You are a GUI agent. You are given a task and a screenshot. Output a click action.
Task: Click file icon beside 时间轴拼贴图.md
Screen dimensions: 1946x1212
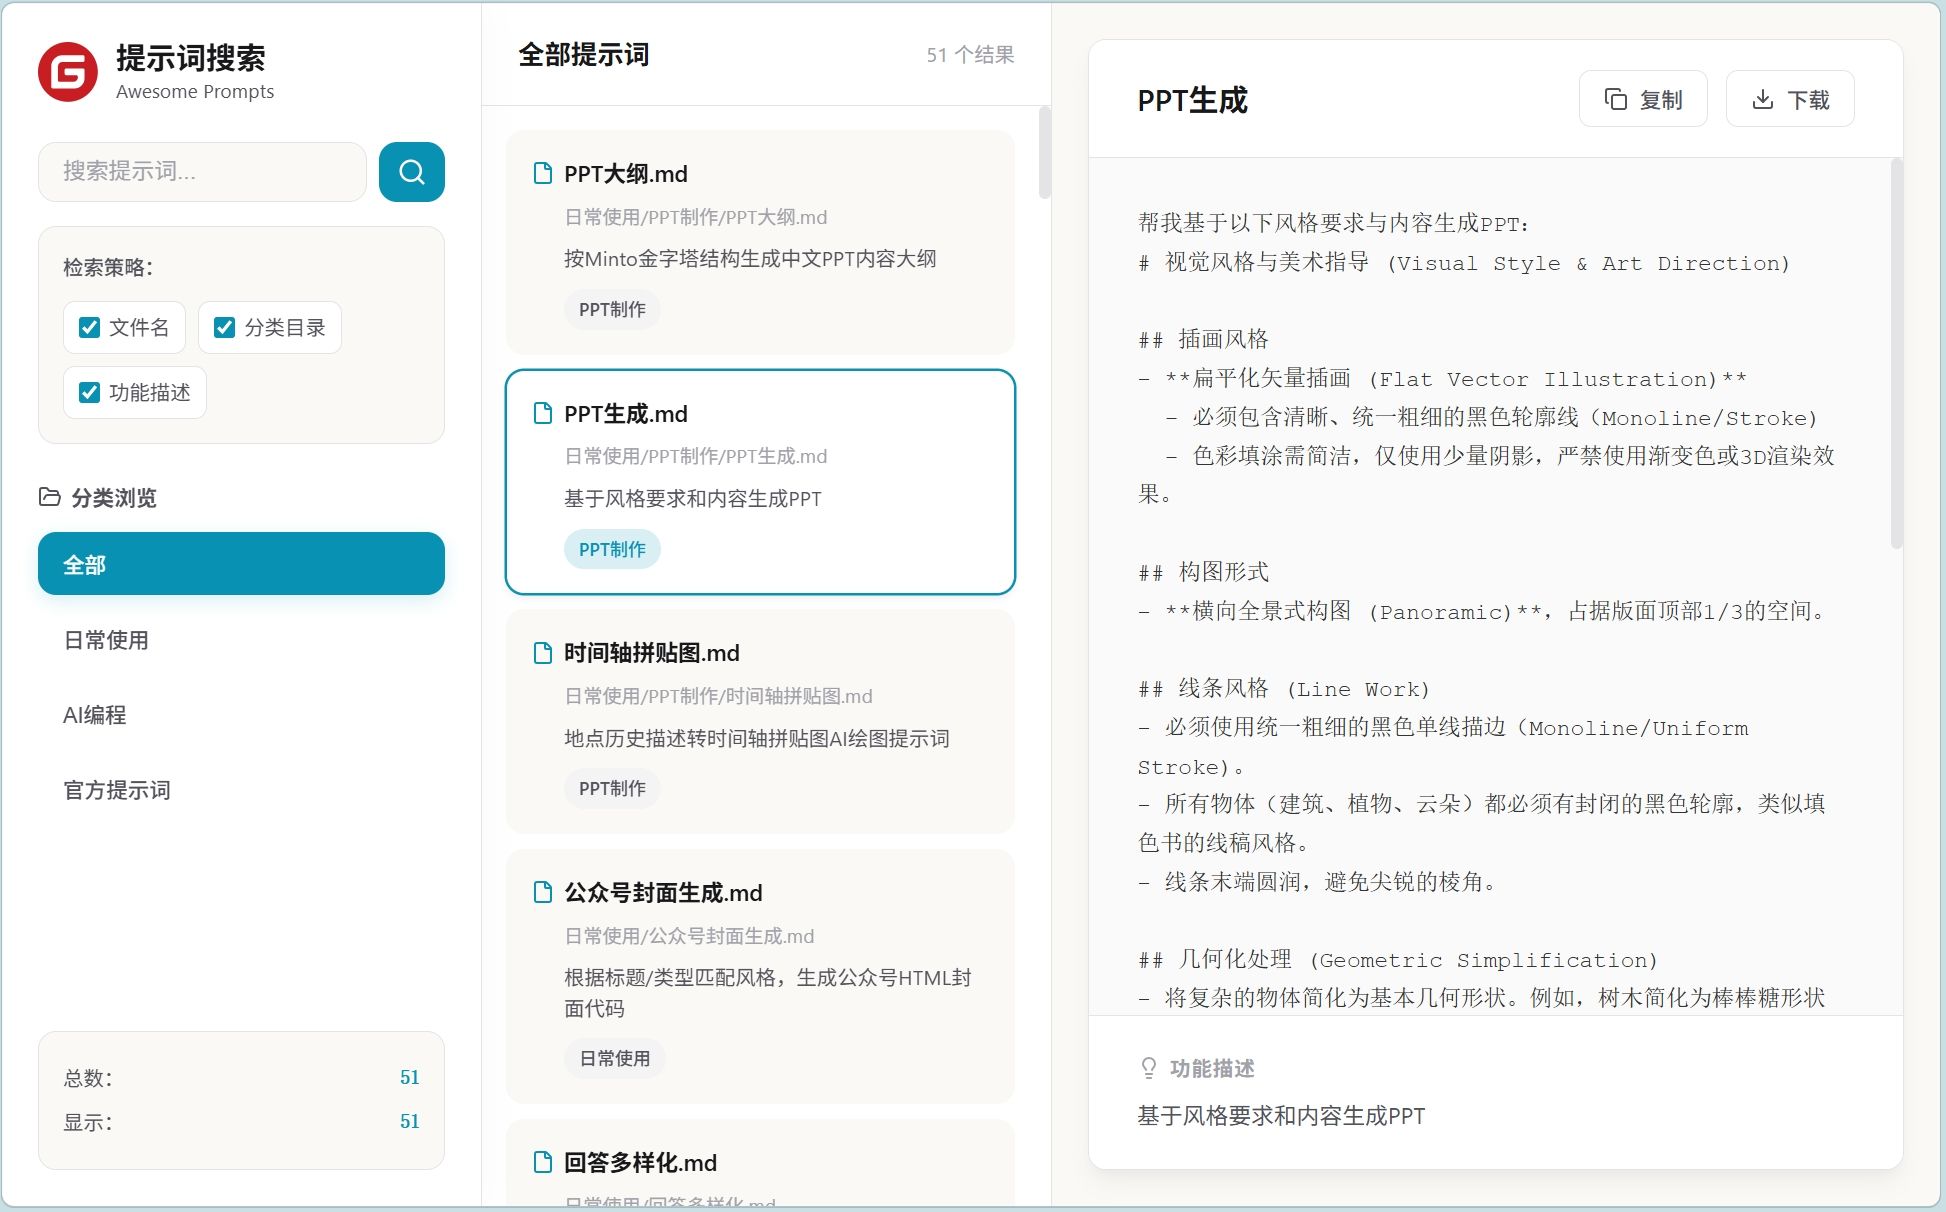(542, 653)
